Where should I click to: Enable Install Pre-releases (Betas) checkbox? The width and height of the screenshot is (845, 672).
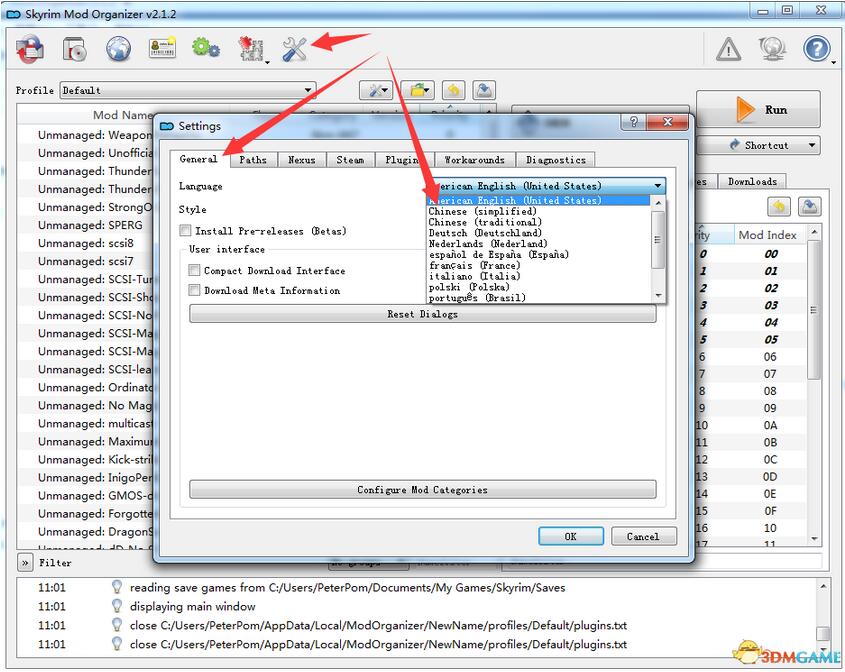point(185,231)
